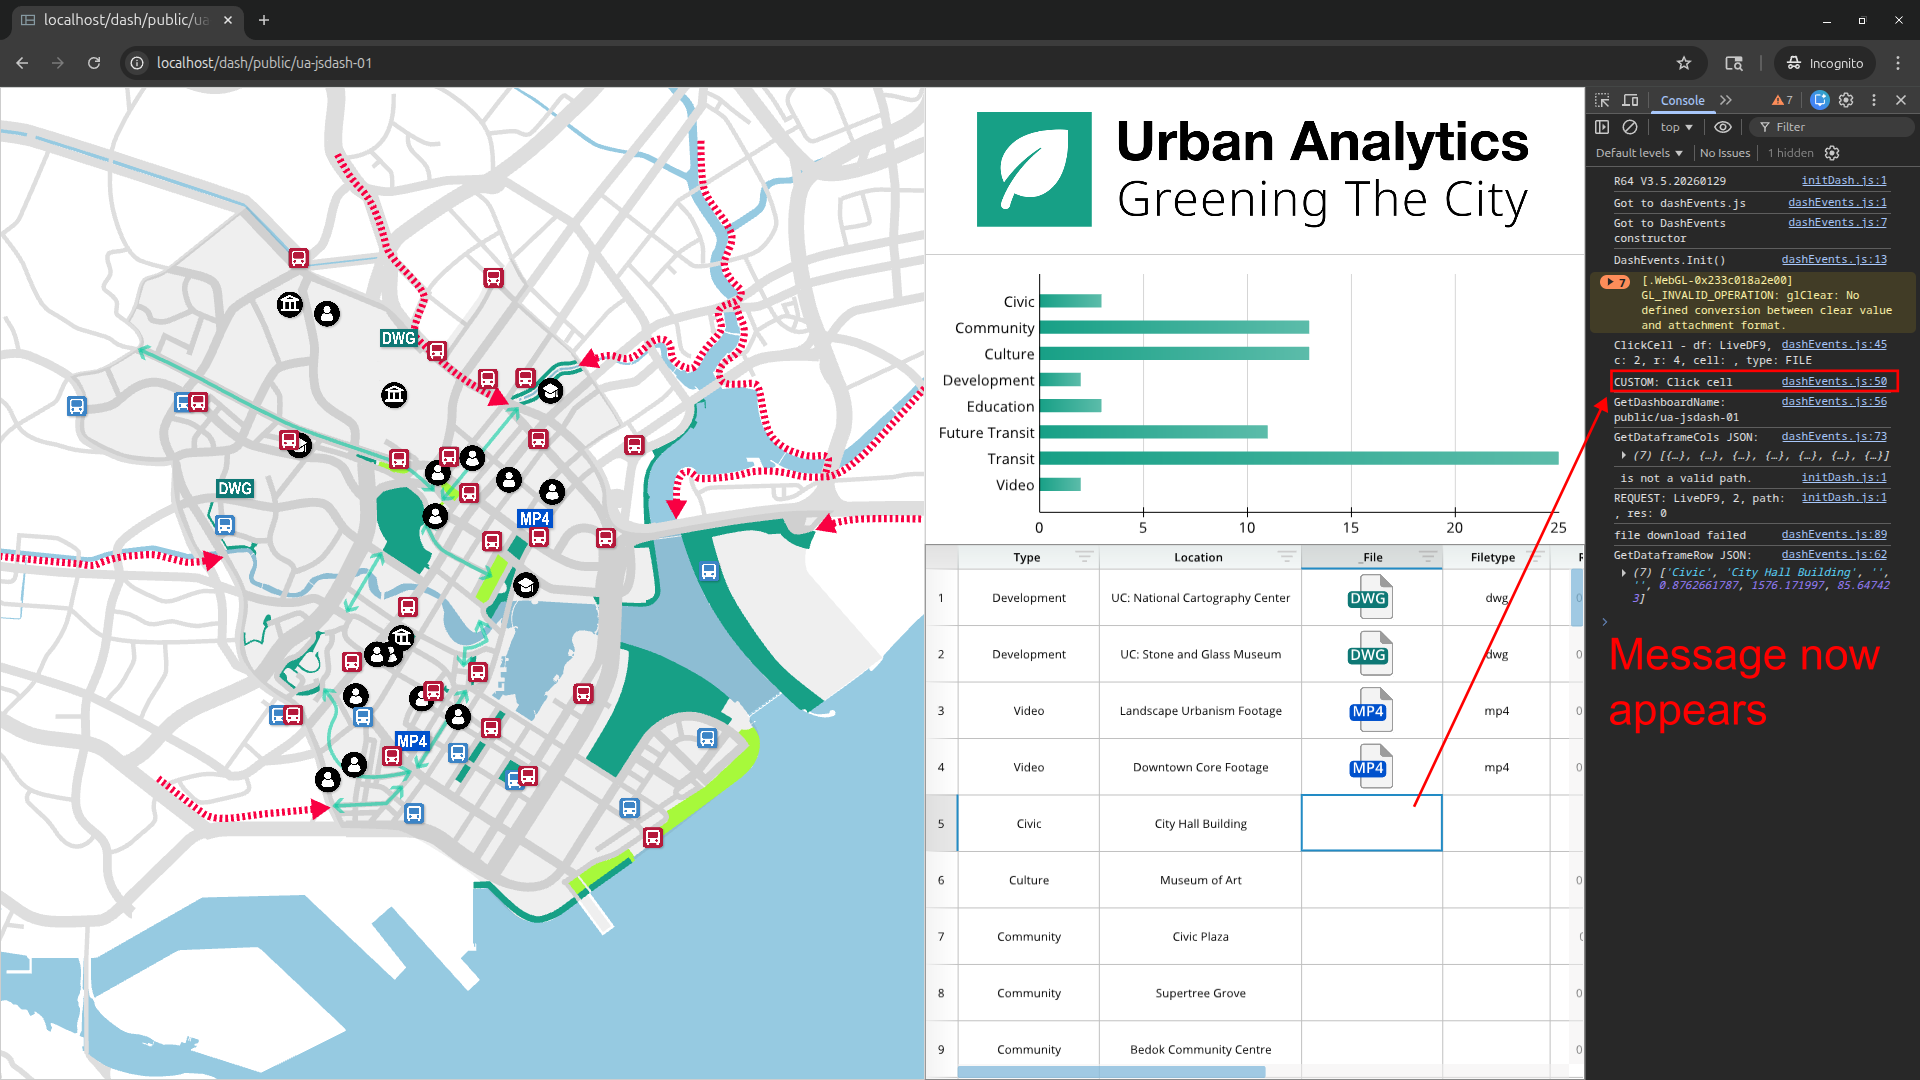Click the Type column filter menu icon
Screen dimensions: 1920x1080
point(1083,556)
